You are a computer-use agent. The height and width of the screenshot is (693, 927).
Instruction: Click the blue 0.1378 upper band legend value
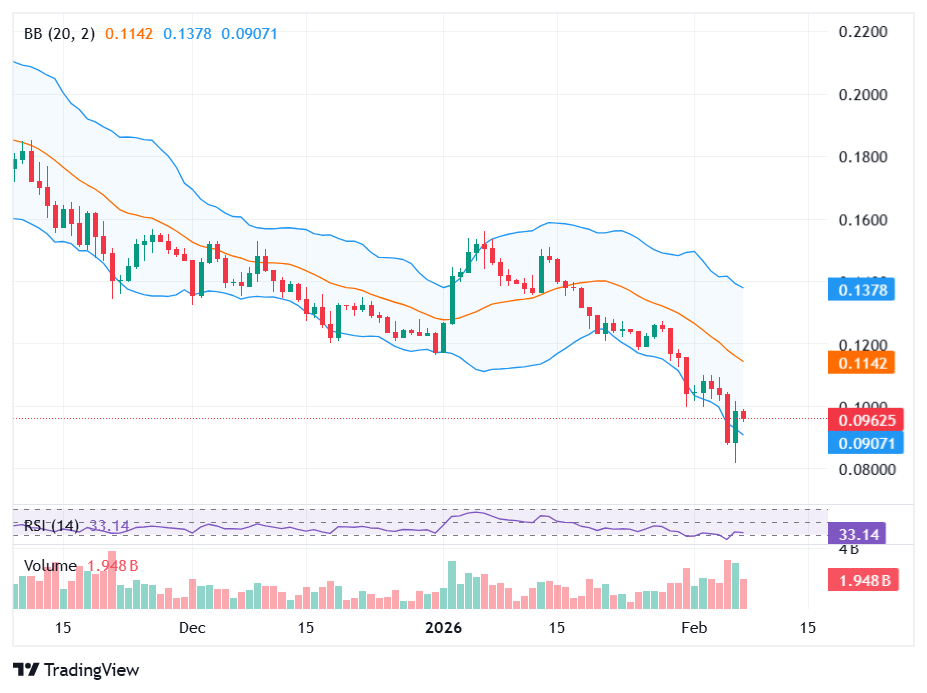tap(187, 34)
